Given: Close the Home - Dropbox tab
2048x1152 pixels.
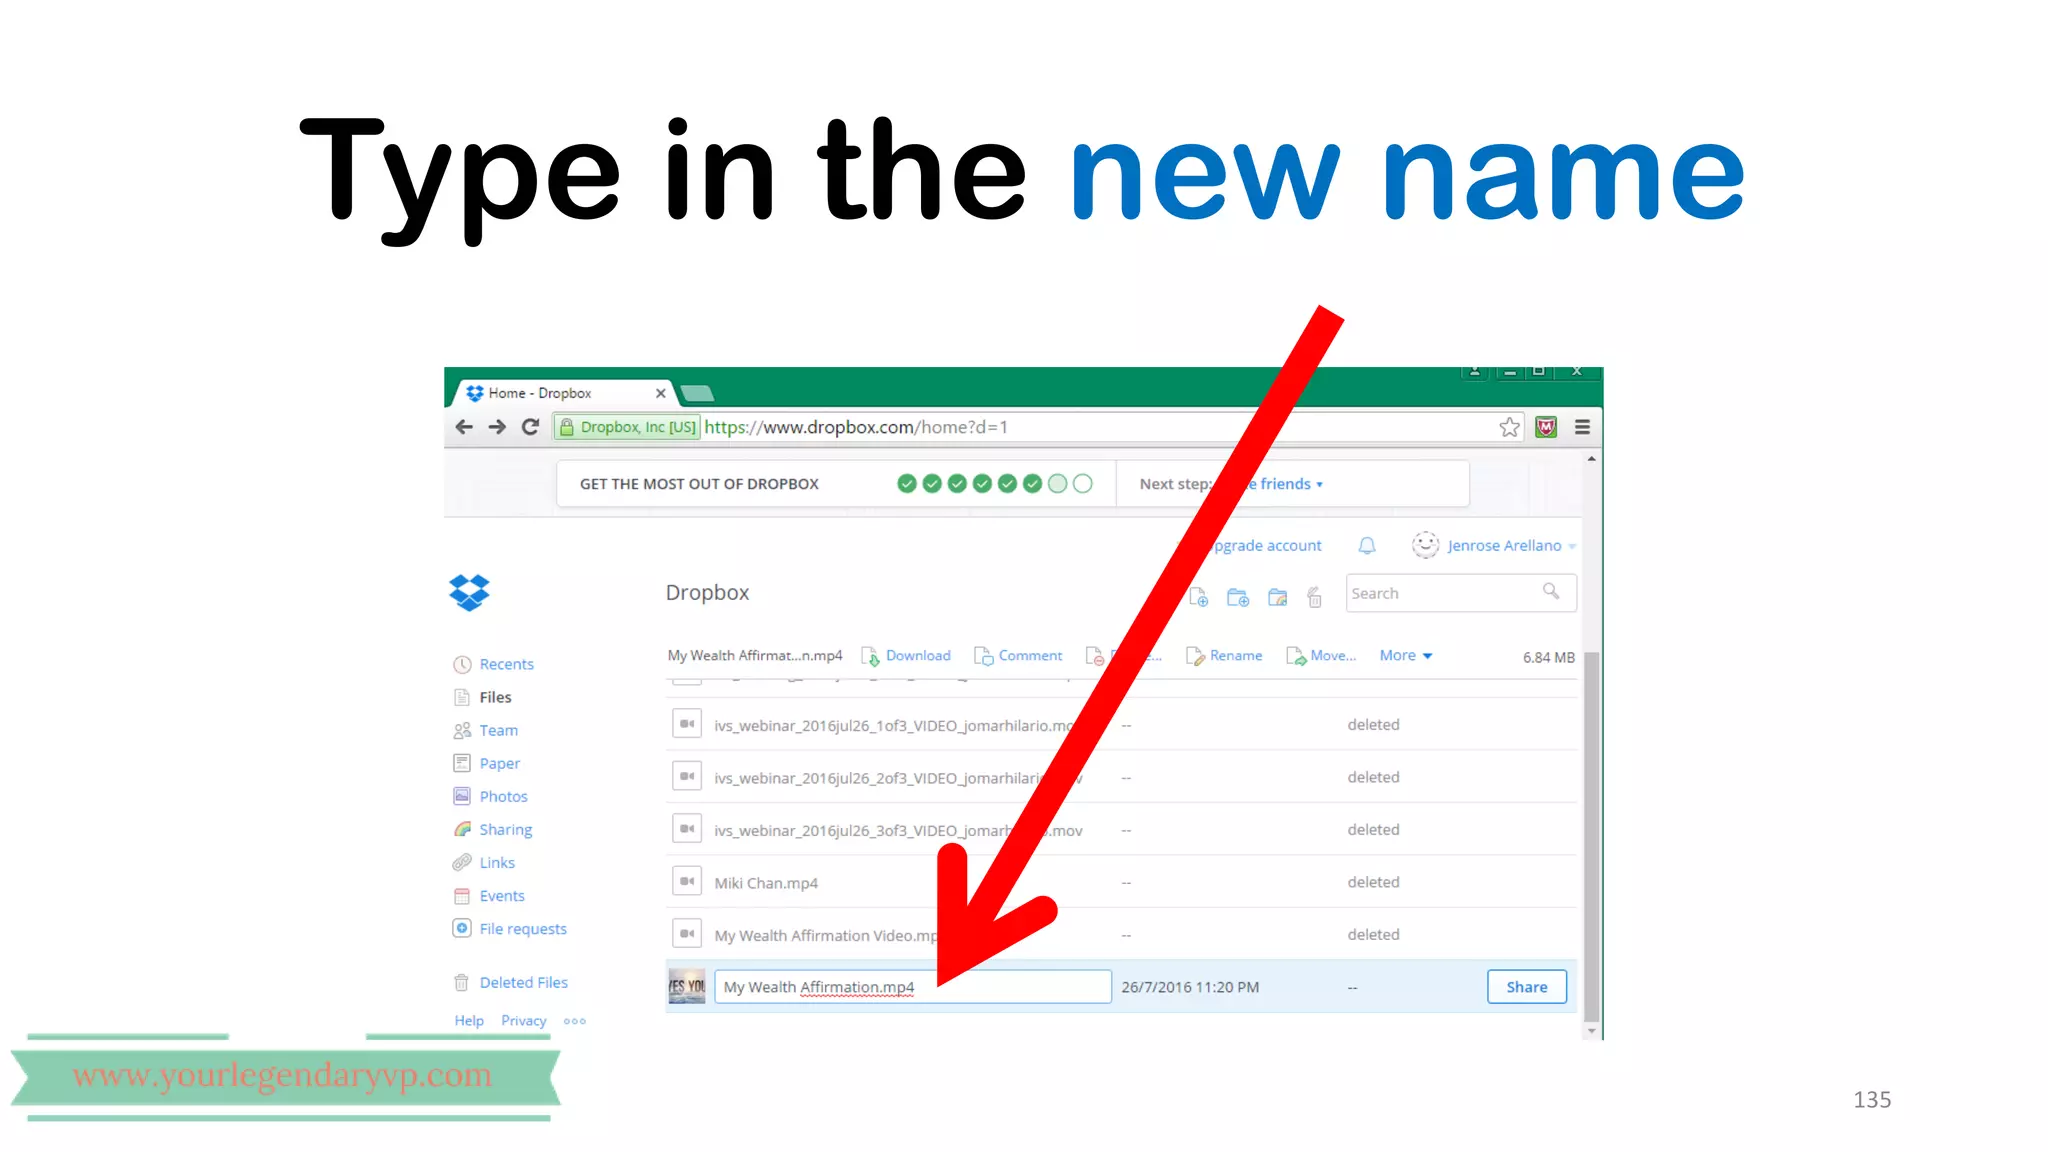Looking at the screenshot, I should pos(660,393).
